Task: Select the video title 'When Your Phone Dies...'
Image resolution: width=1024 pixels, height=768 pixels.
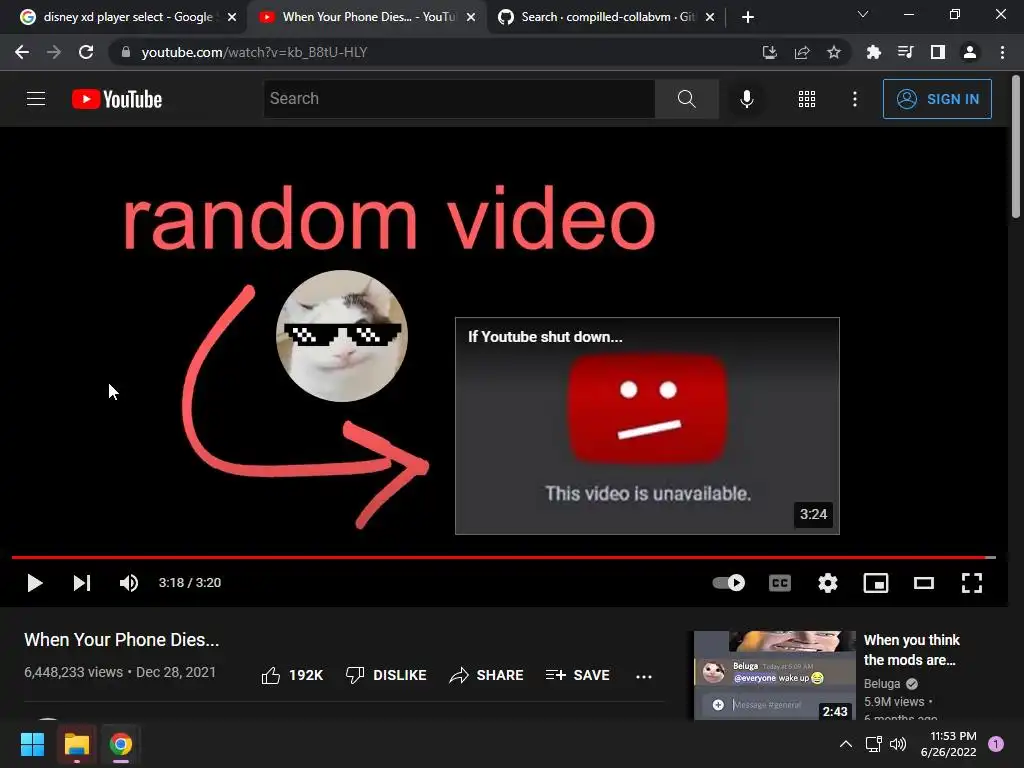Action: [121, 639]
